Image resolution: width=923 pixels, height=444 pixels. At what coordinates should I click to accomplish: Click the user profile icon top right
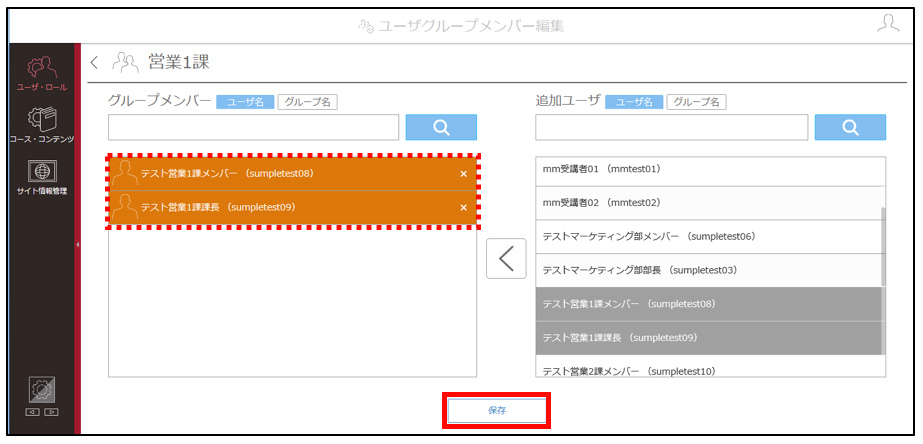888,23
